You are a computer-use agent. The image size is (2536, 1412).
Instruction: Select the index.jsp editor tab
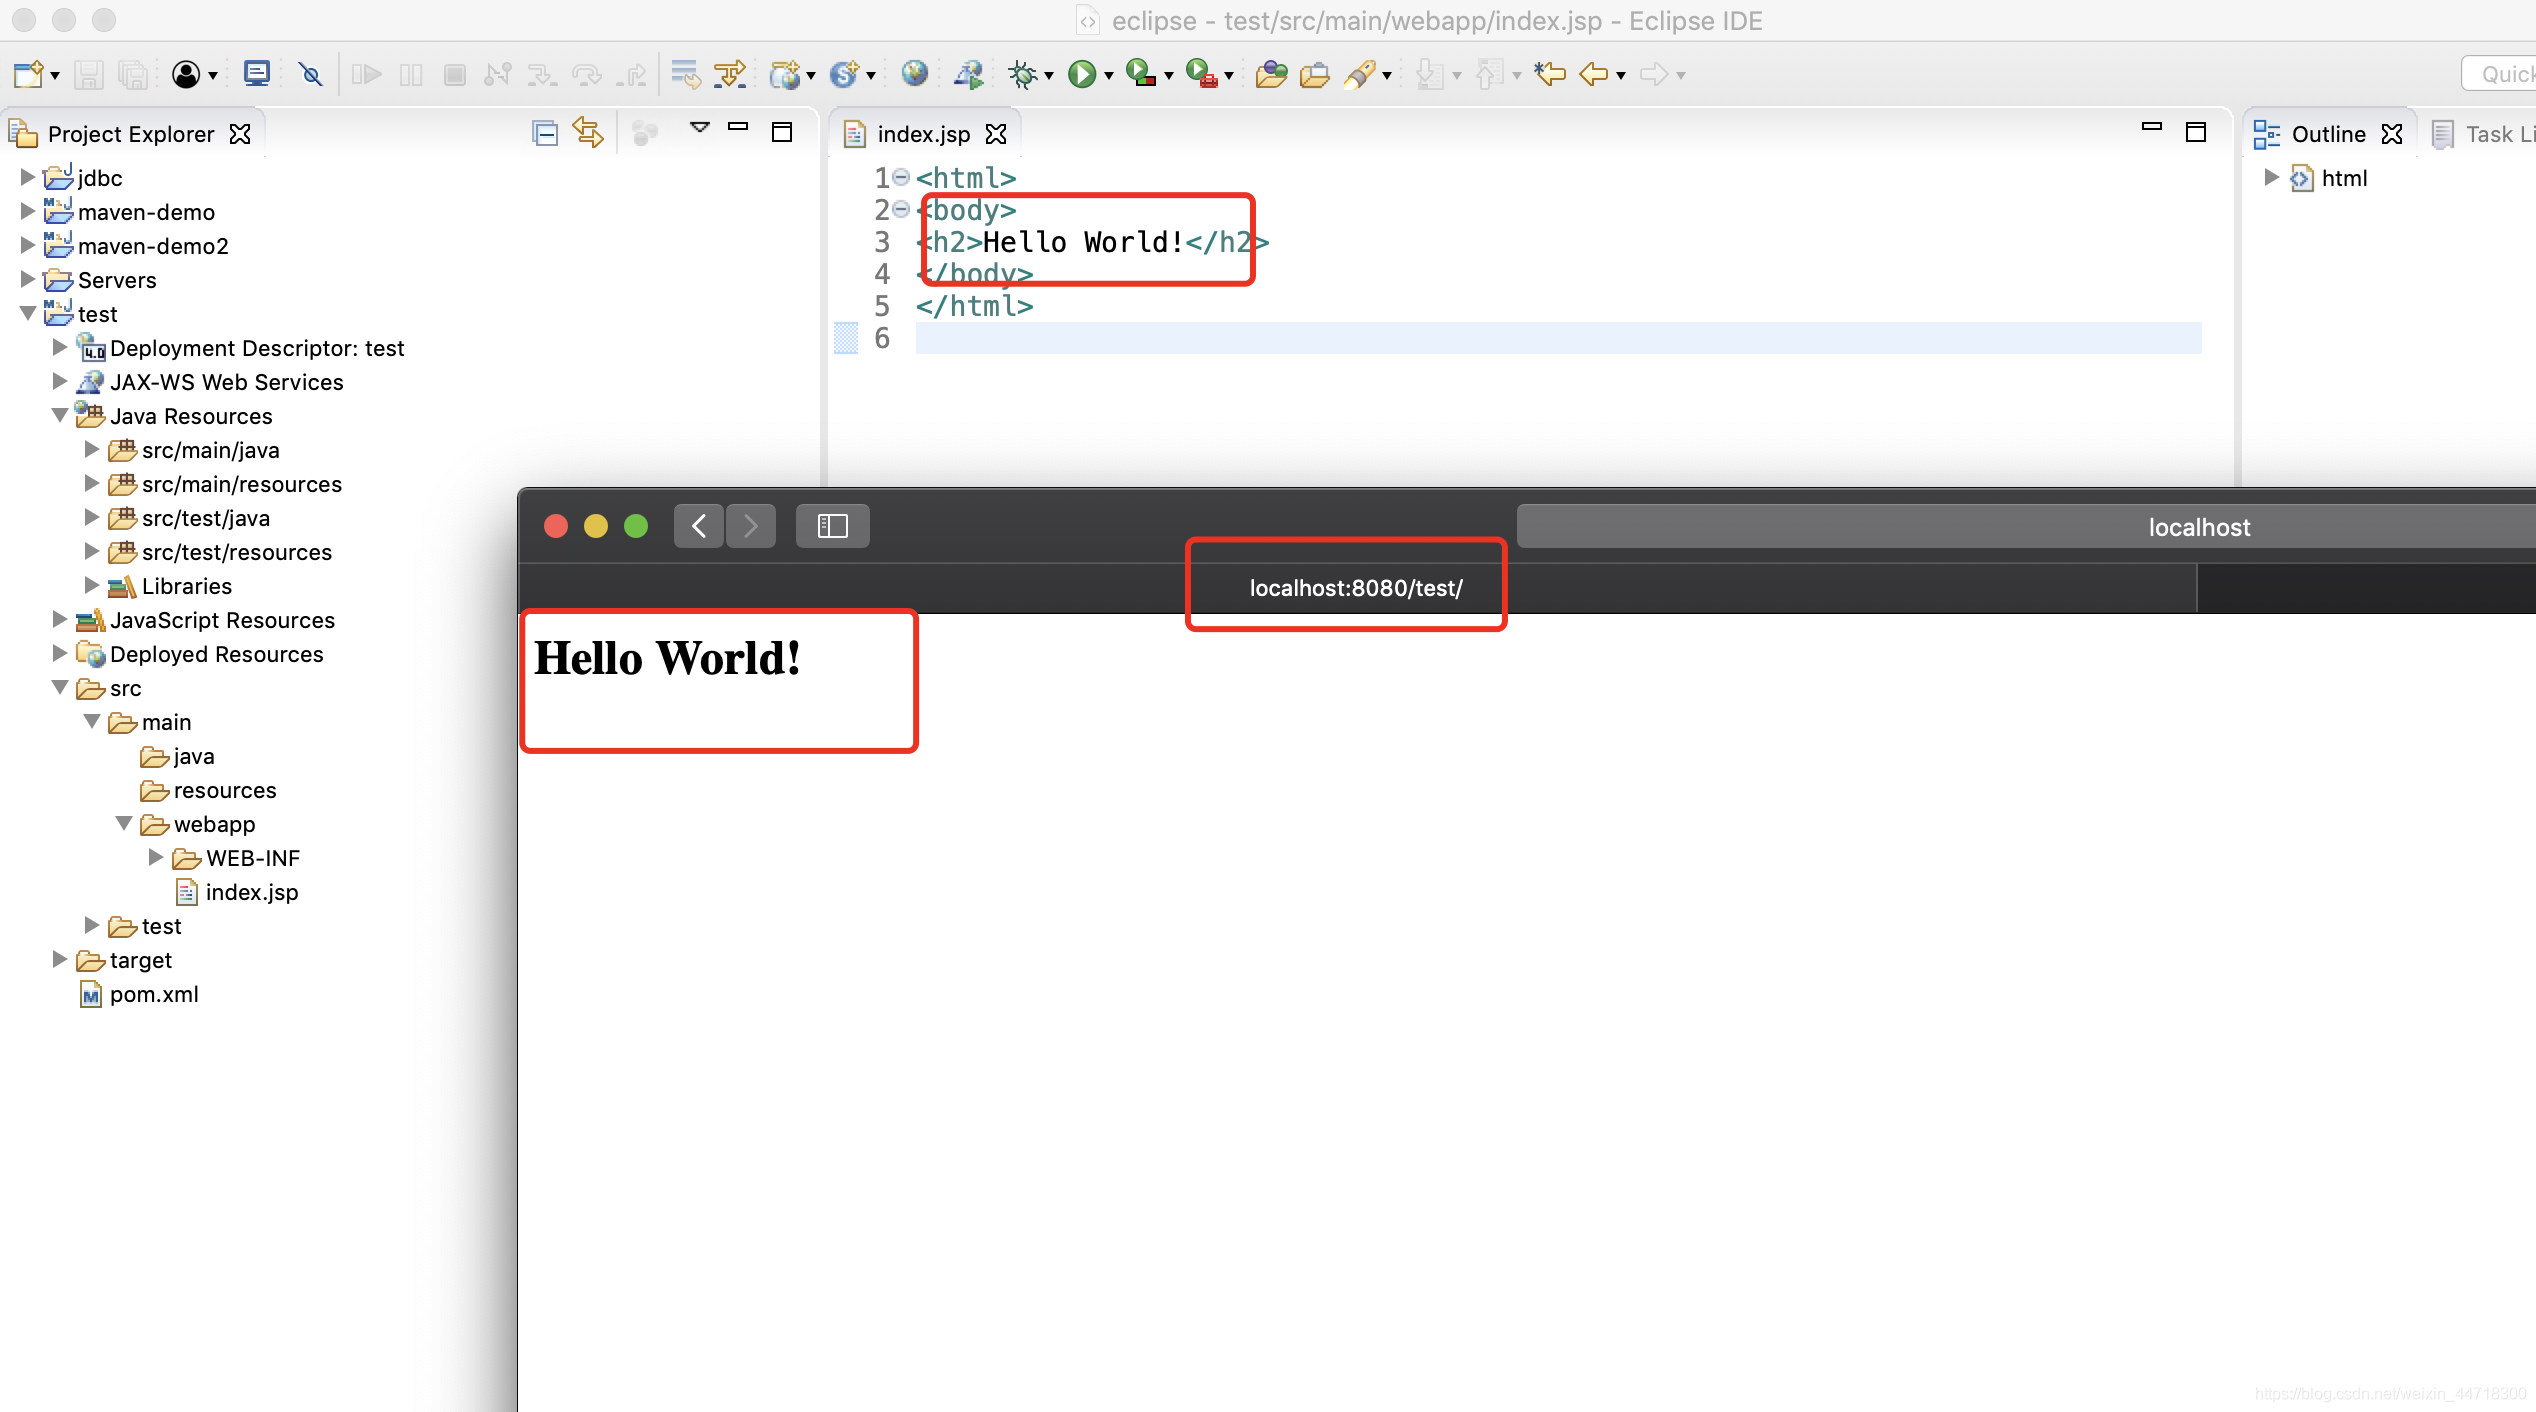coord(922,134)
